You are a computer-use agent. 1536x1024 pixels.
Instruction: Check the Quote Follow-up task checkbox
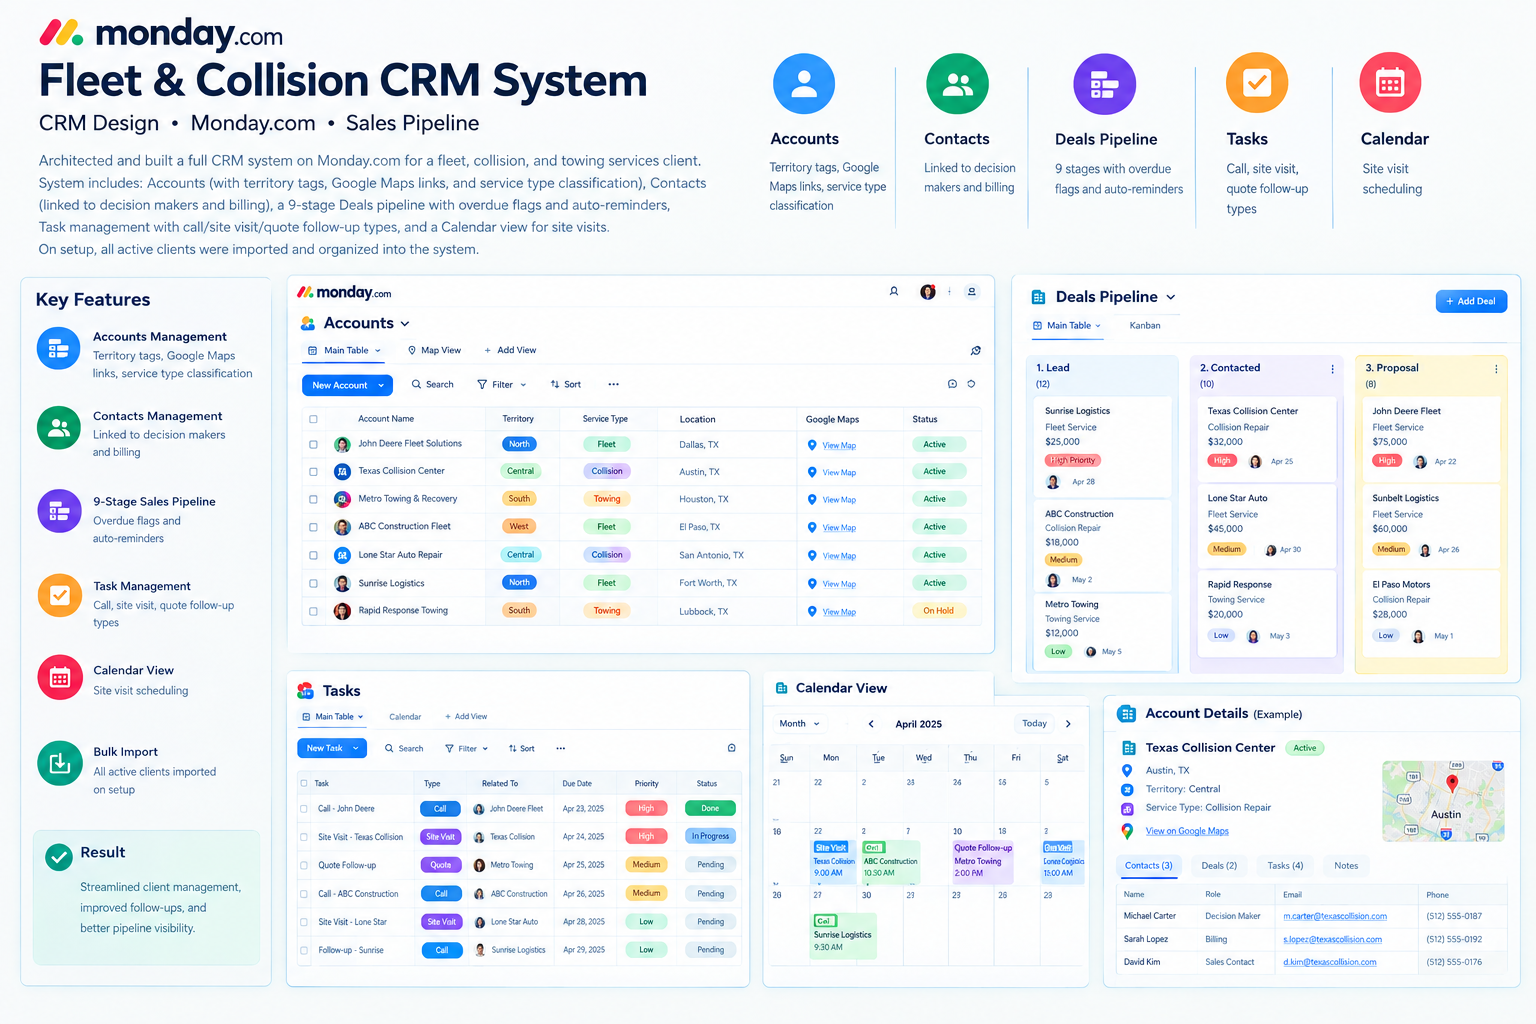tap(304, 865)
